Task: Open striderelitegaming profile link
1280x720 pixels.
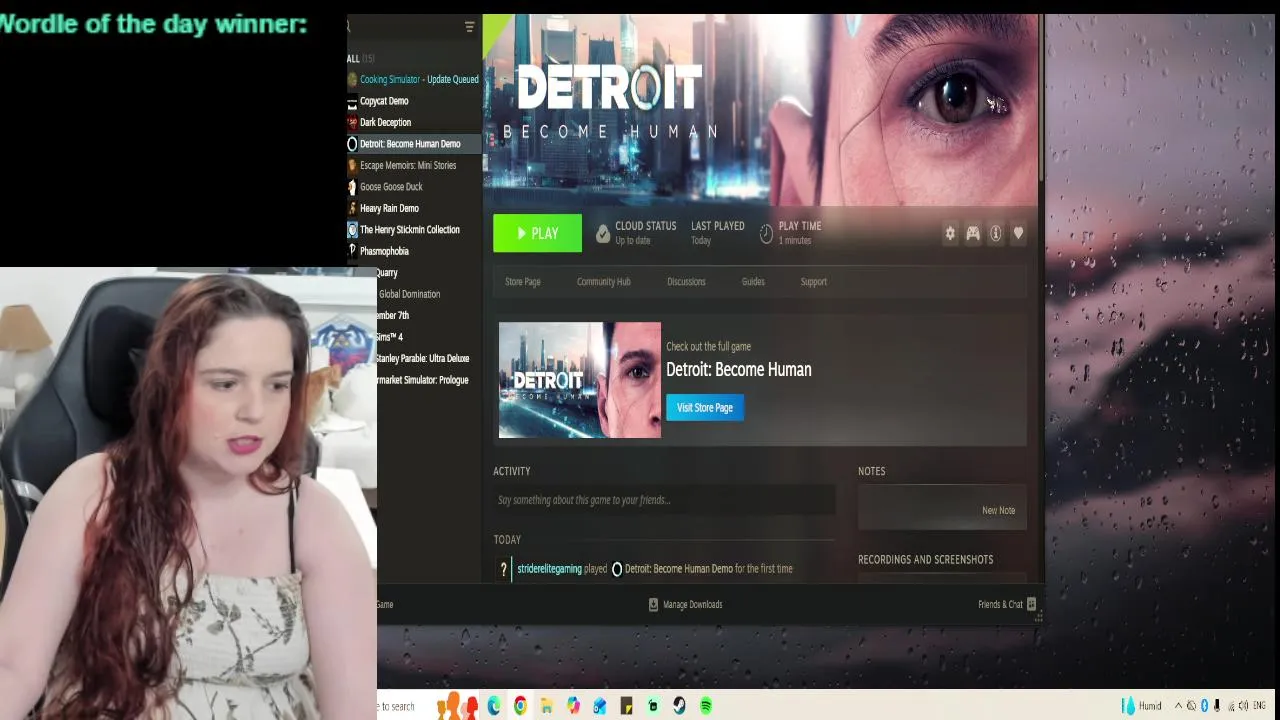Action: (549, 569)
